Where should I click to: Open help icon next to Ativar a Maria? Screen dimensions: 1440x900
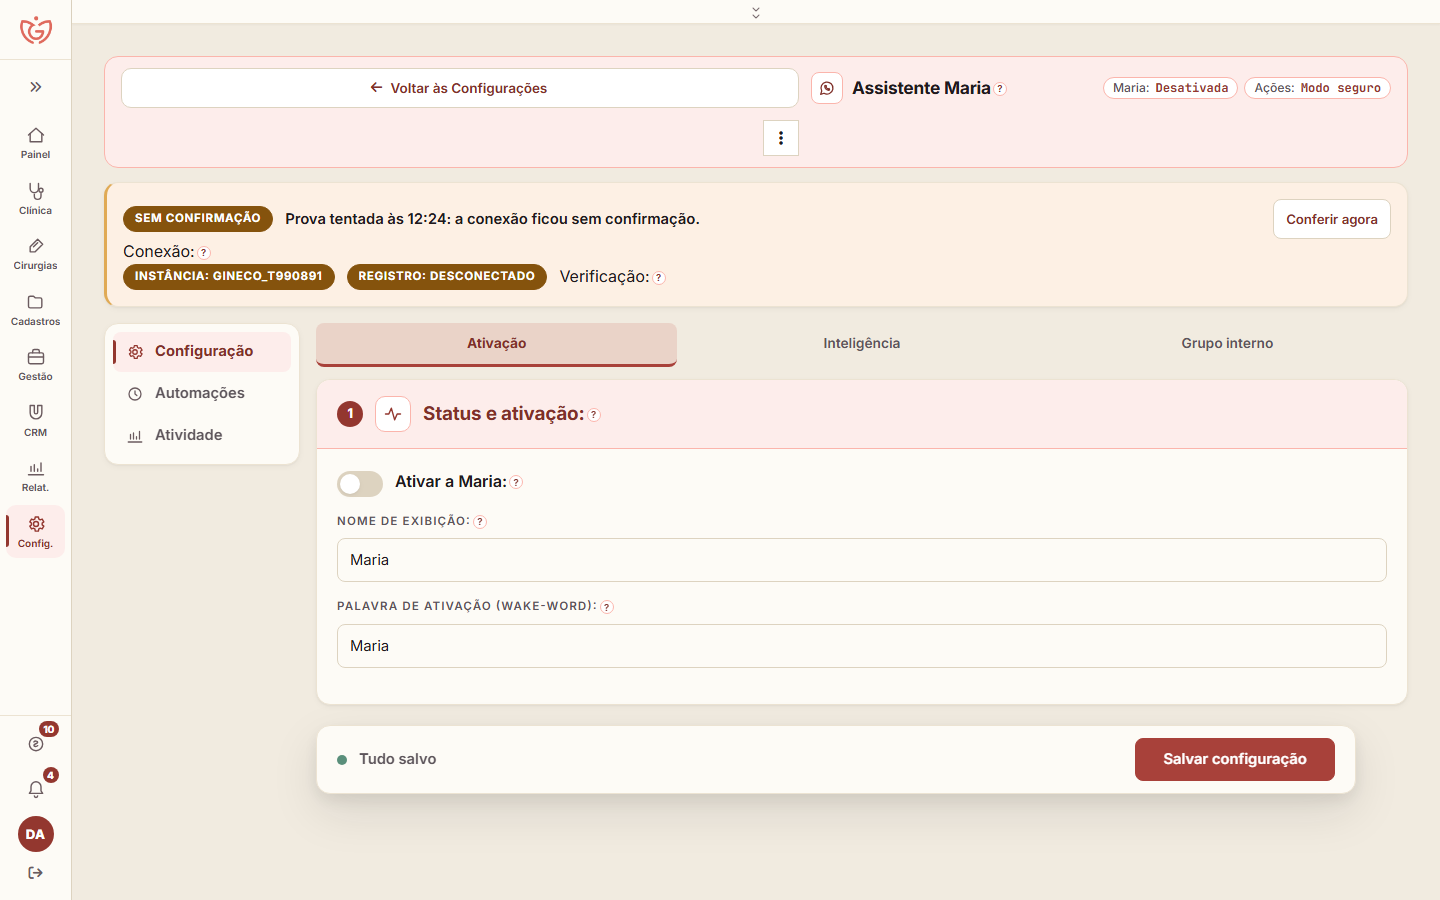coord(516,482)
